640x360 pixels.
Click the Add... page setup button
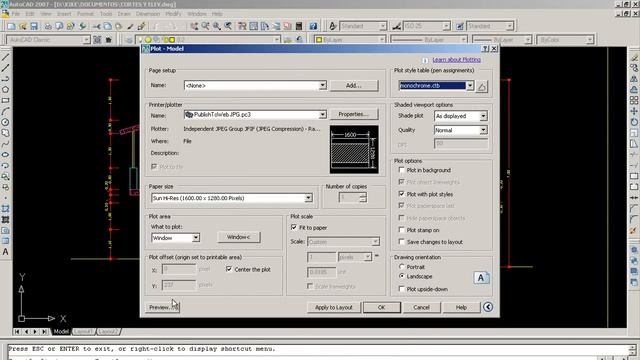tap(353, 85)
